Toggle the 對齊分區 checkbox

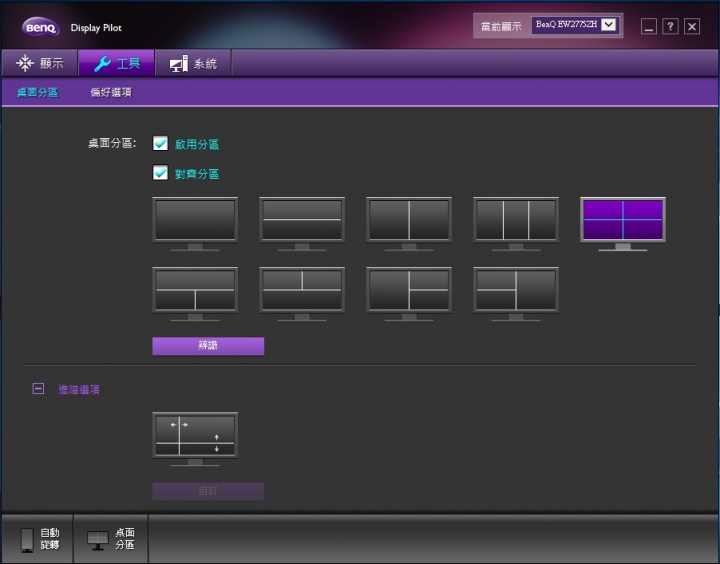160,173
